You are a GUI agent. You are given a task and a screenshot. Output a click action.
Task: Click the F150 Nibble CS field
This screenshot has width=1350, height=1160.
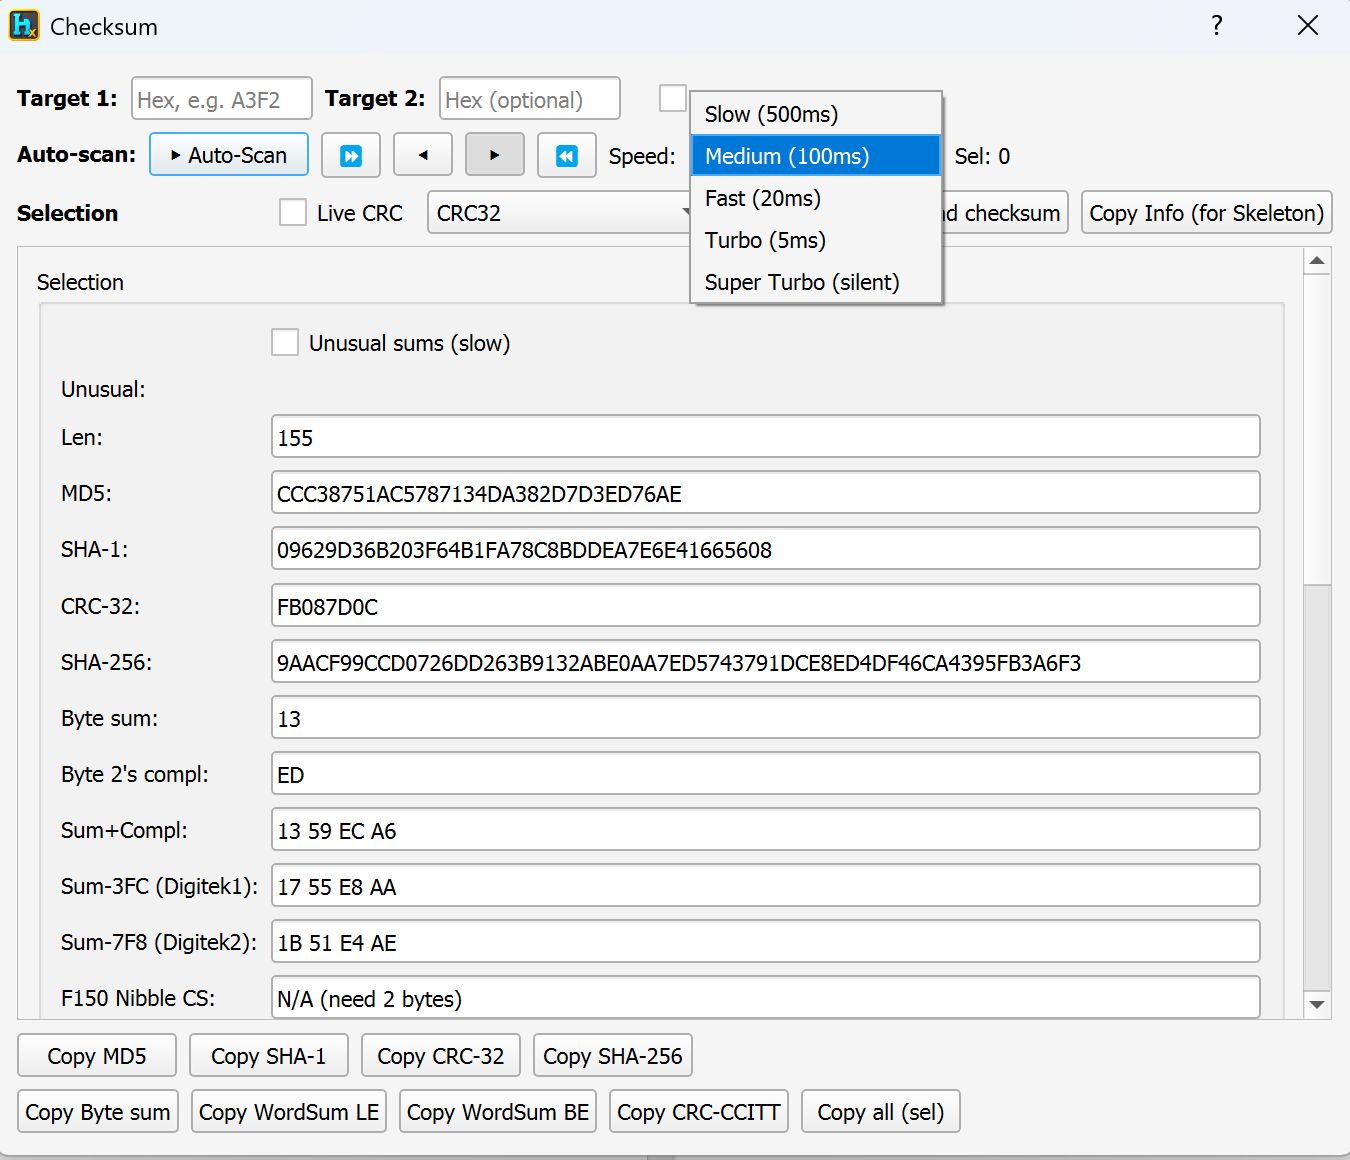(766, 998)
